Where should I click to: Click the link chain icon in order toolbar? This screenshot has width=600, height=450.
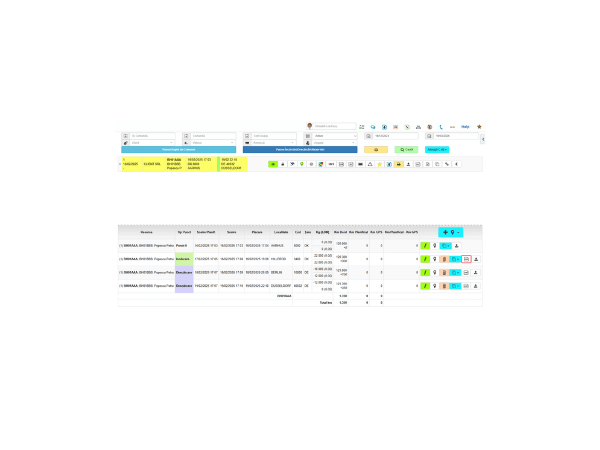446,164
